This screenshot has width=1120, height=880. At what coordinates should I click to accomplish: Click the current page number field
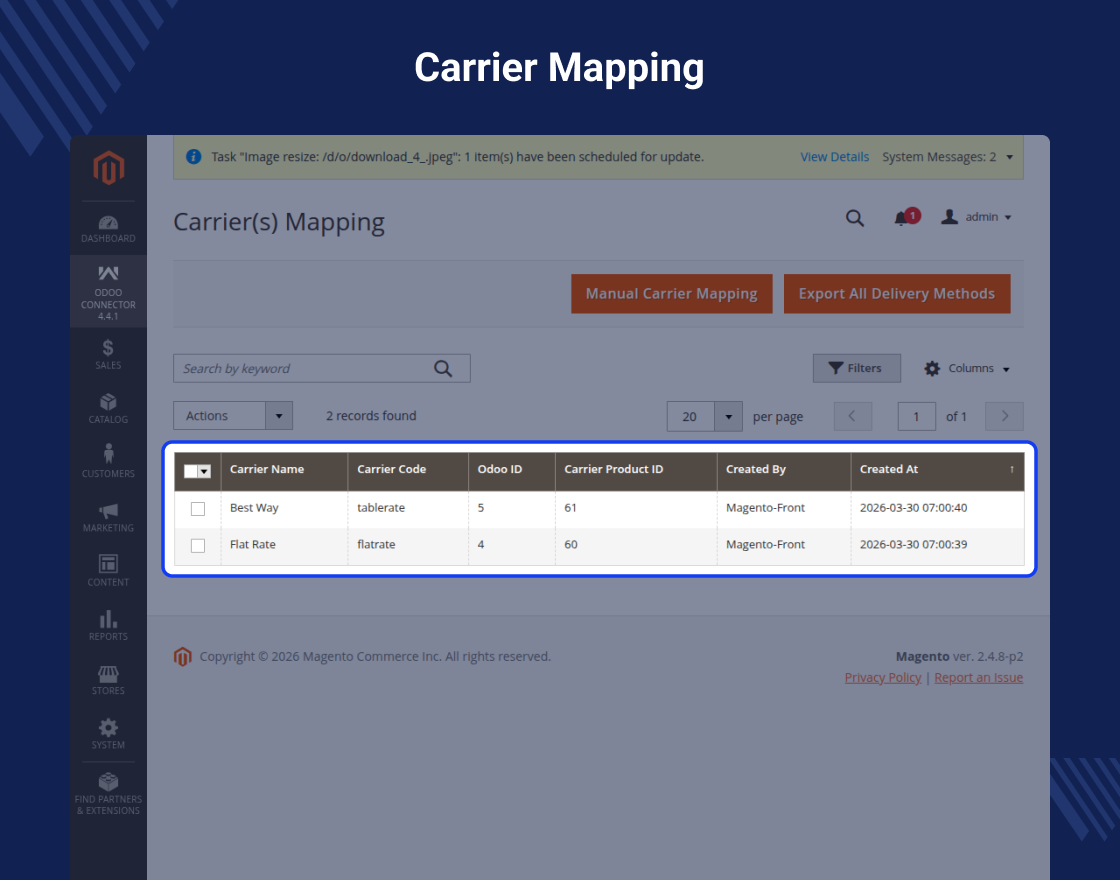click(x=916, y=416)
